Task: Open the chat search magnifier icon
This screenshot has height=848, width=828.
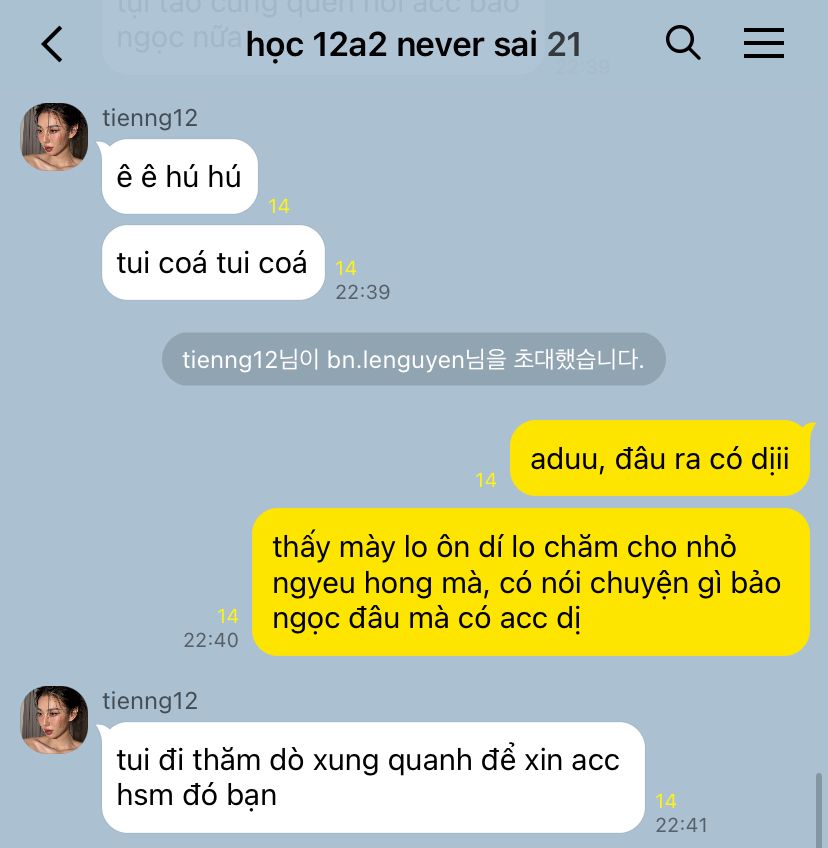Action: [x=683, y=42]
